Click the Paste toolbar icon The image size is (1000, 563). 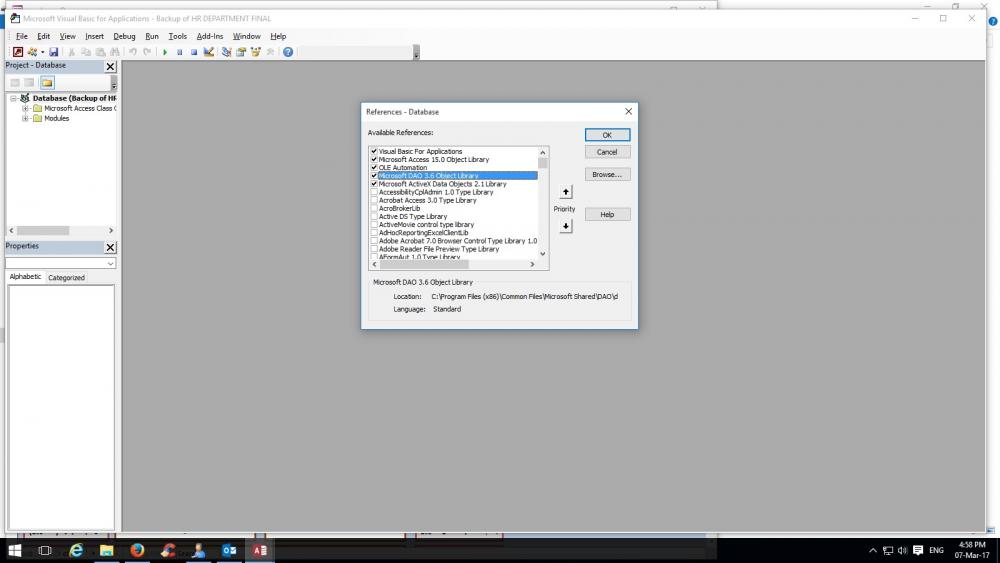pyautogui.click(x=101, y=52)
